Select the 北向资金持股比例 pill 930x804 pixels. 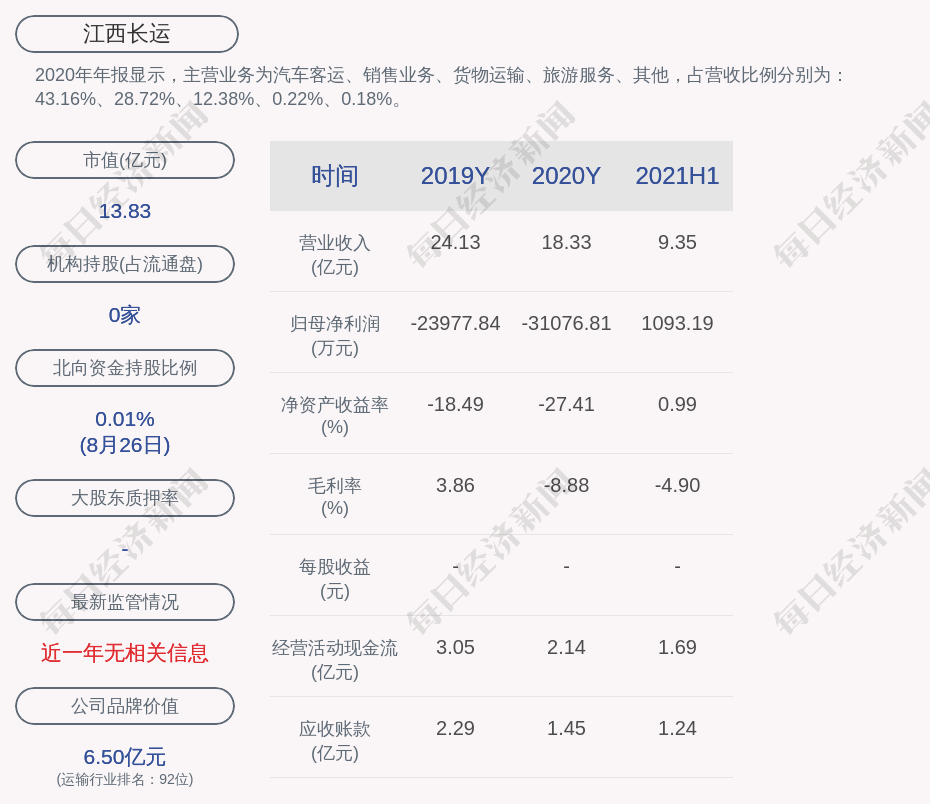pyautogui.click(x=125, y=368)
